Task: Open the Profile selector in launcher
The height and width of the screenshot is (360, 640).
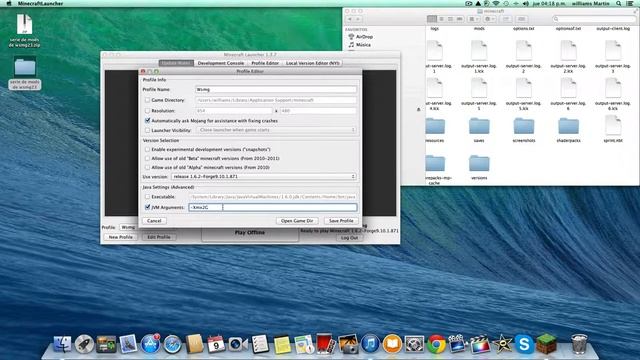Action: 128,227
